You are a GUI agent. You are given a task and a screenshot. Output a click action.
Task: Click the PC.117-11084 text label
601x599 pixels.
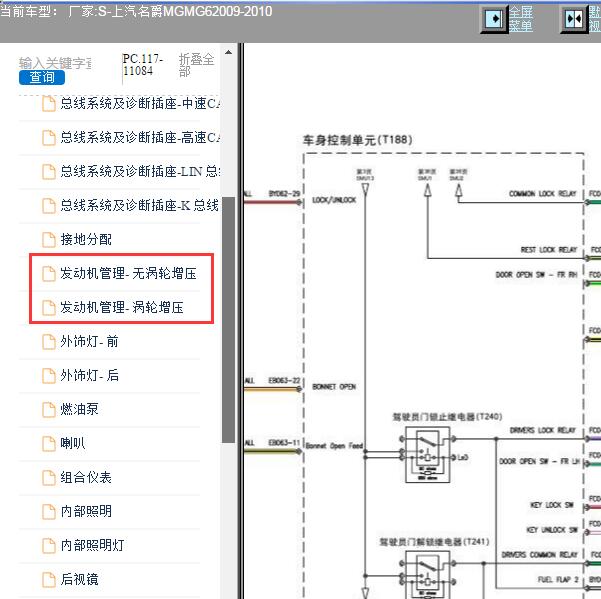(x=143, y=65)
